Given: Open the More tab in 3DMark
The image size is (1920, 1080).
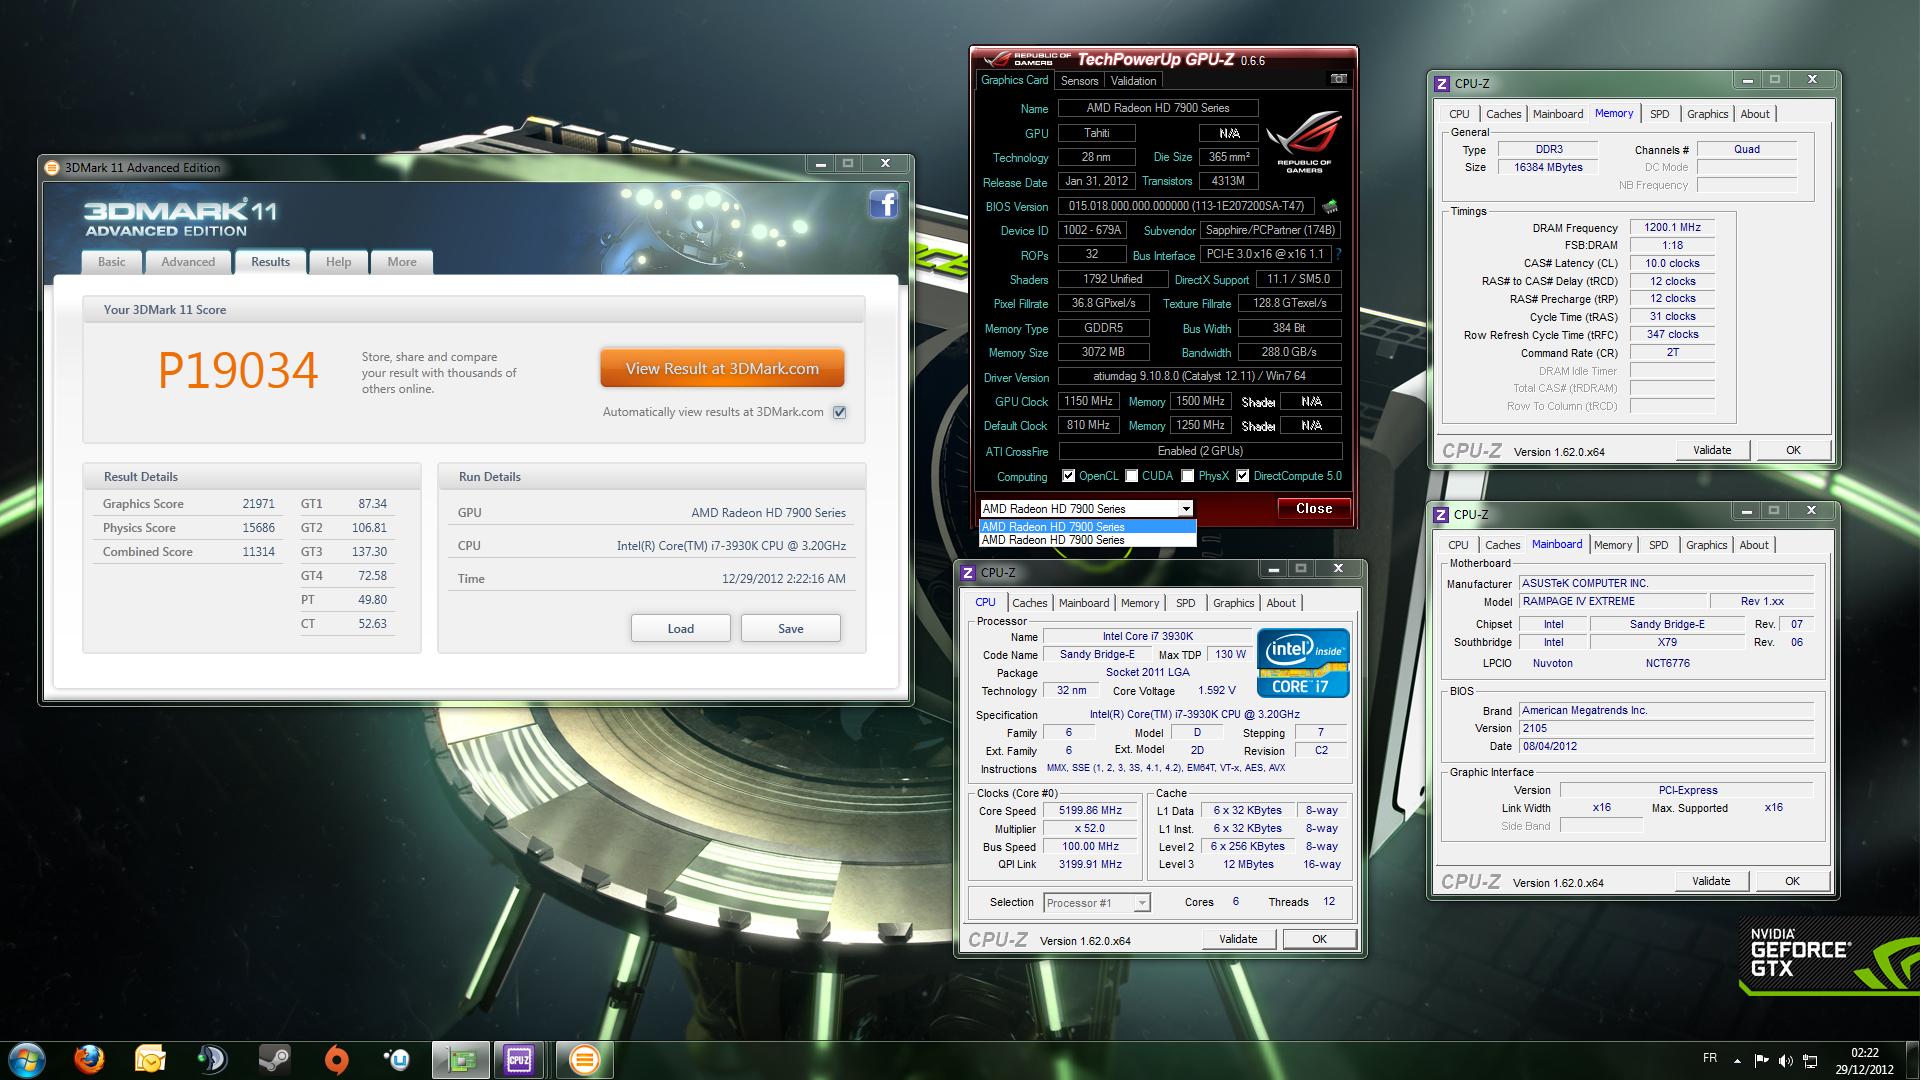Looking at the screenshot, I should click(x=402, y=262).
